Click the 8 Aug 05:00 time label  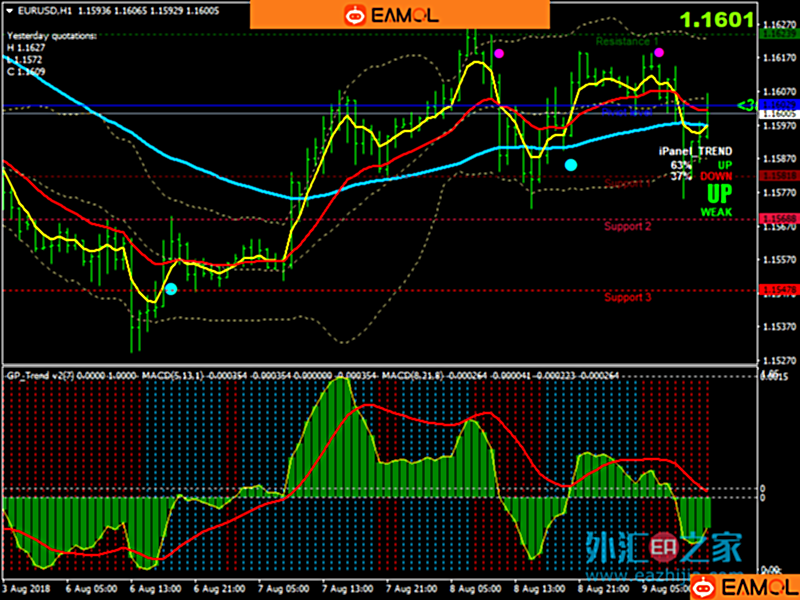[476, 588]
